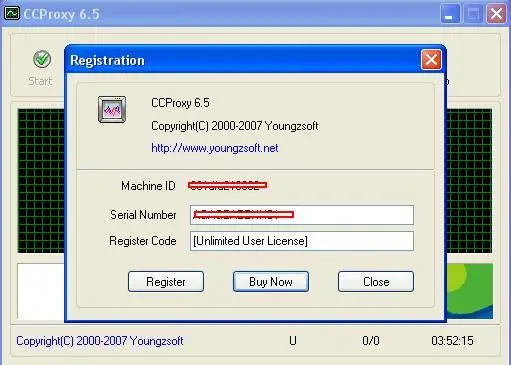Click the CCProxy icon in Registration dialog
This screenshot has width=511, height=365.
[x=112, y=109]
